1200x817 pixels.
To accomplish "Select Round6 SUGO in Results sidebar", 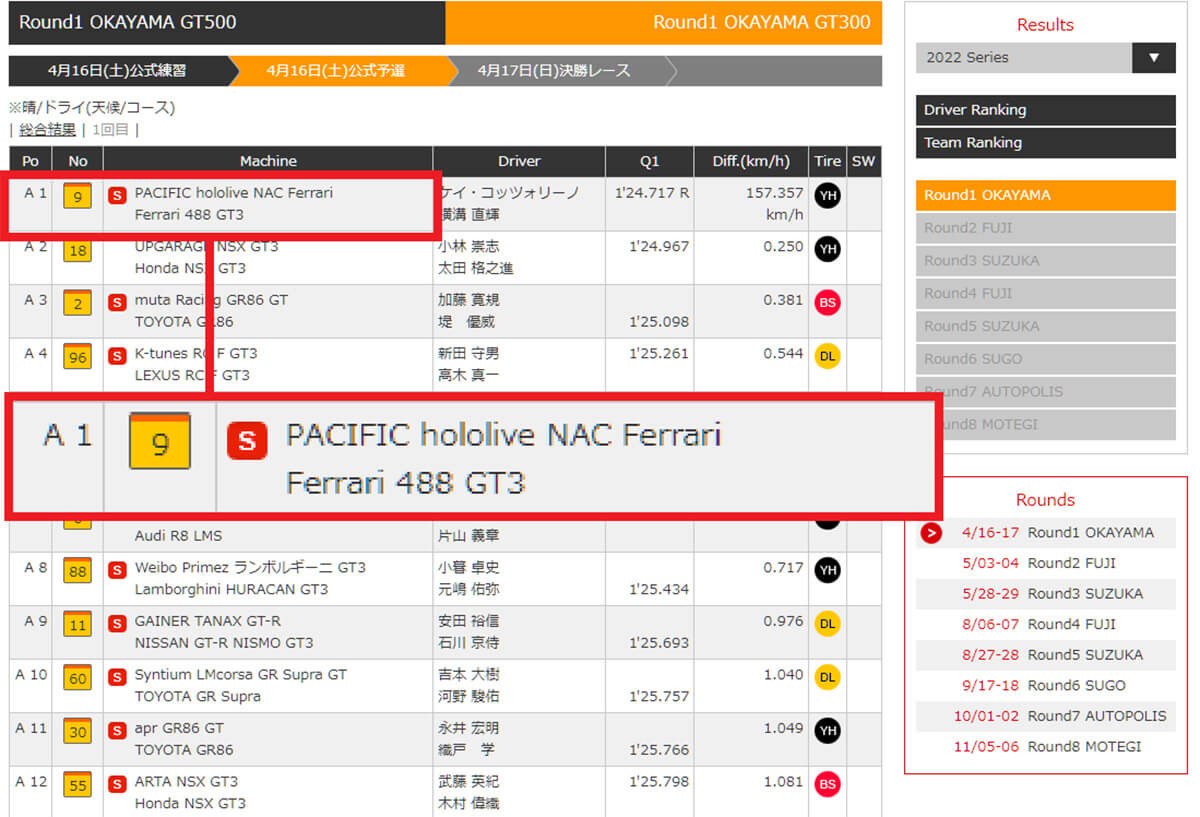I will click(x=1045, y=359).
